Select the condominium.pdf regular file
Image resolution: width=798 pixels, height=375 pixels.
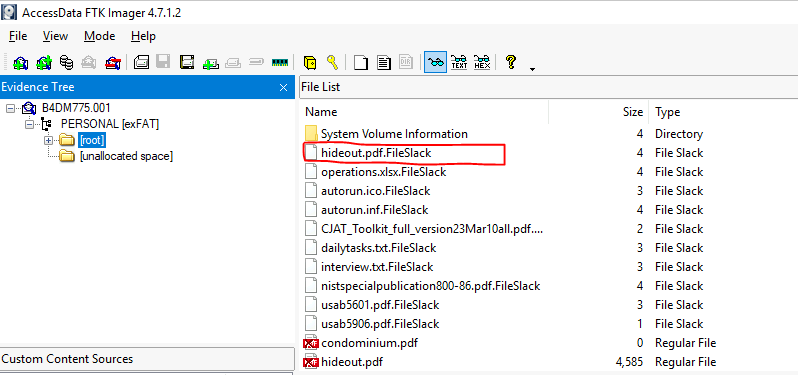tap(369, 343)
